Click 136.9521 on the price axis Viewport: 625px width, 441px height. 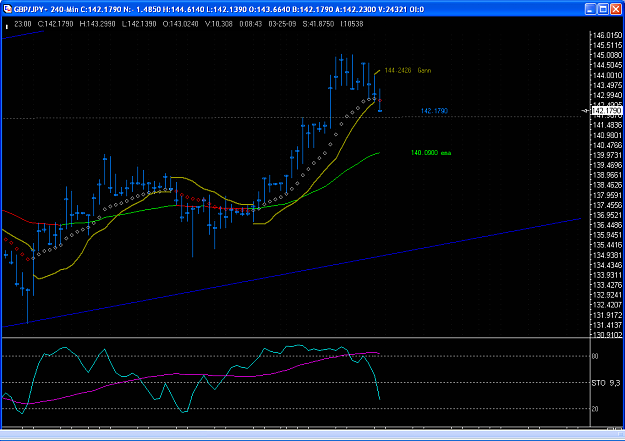pos(607,215)
